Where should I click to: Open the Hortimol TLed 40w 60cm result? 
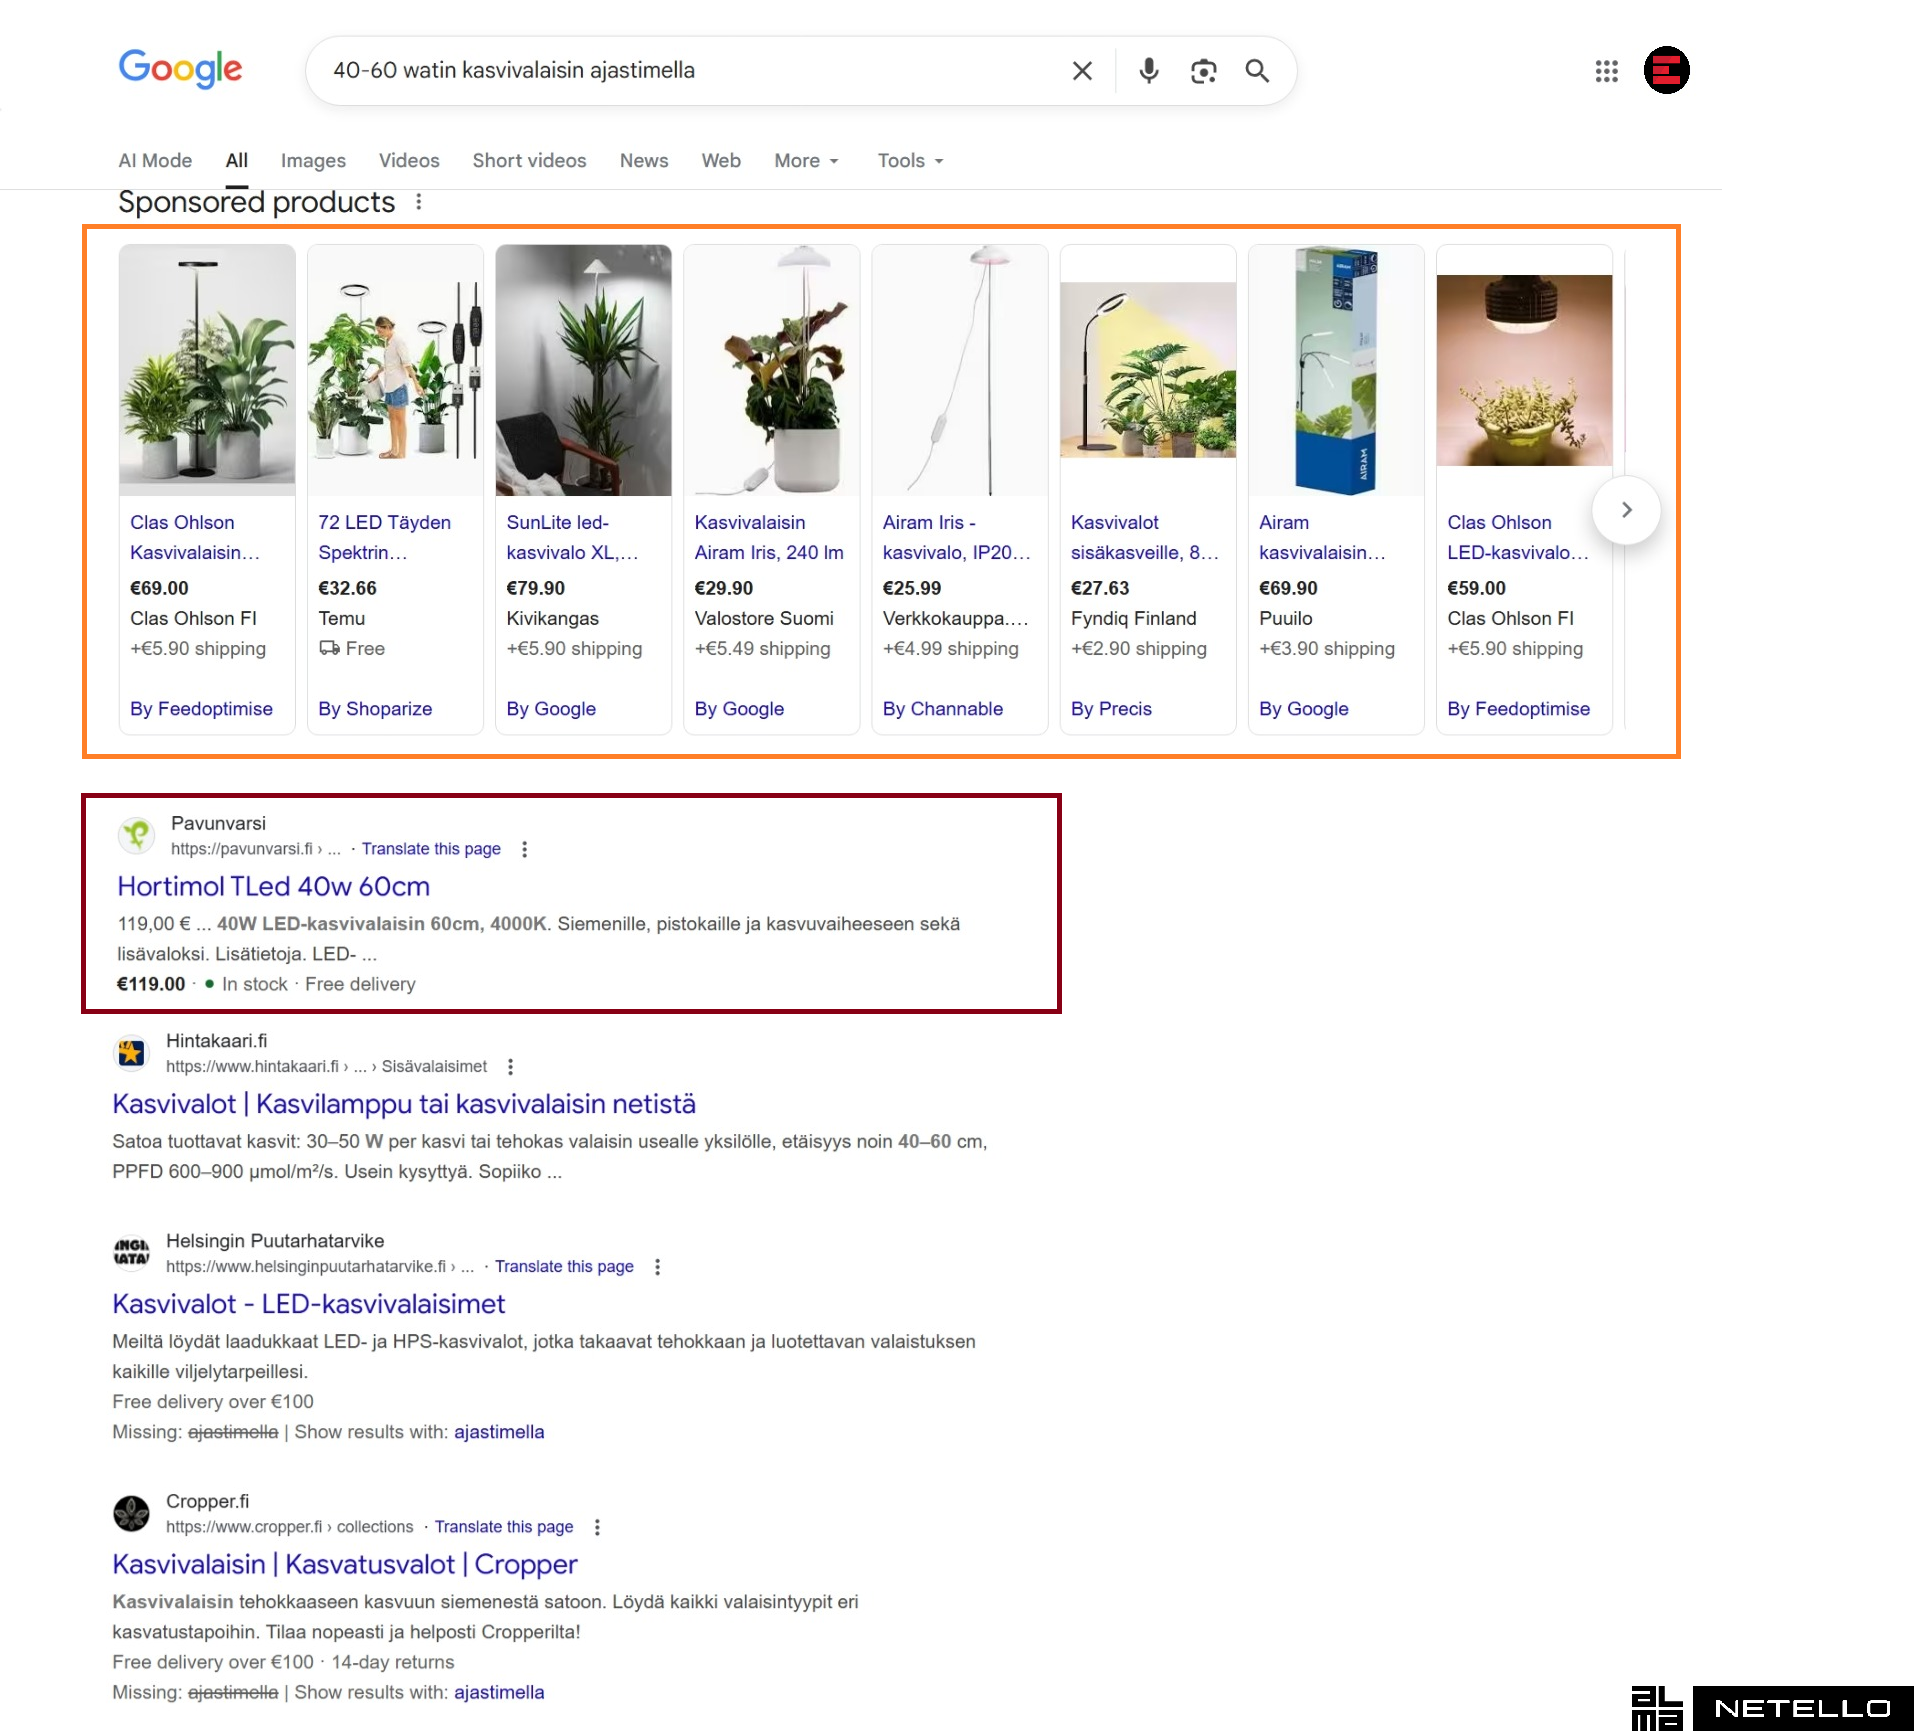[274, 887]
